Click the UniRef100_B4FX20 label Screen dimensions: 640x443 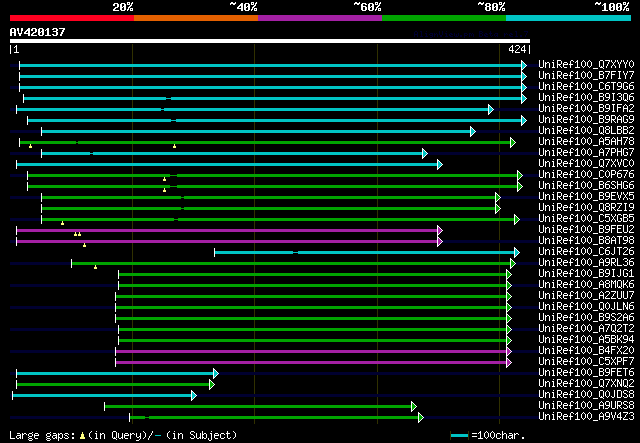(x=586, y=351)
